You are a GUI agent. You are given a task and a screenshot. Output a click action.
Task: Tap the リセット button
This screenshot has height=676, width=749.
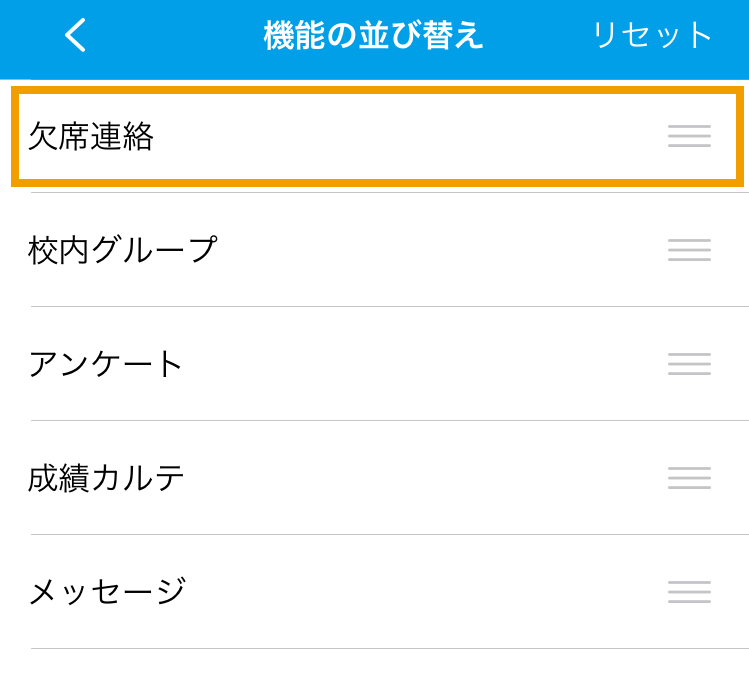(x=652, y=35)
